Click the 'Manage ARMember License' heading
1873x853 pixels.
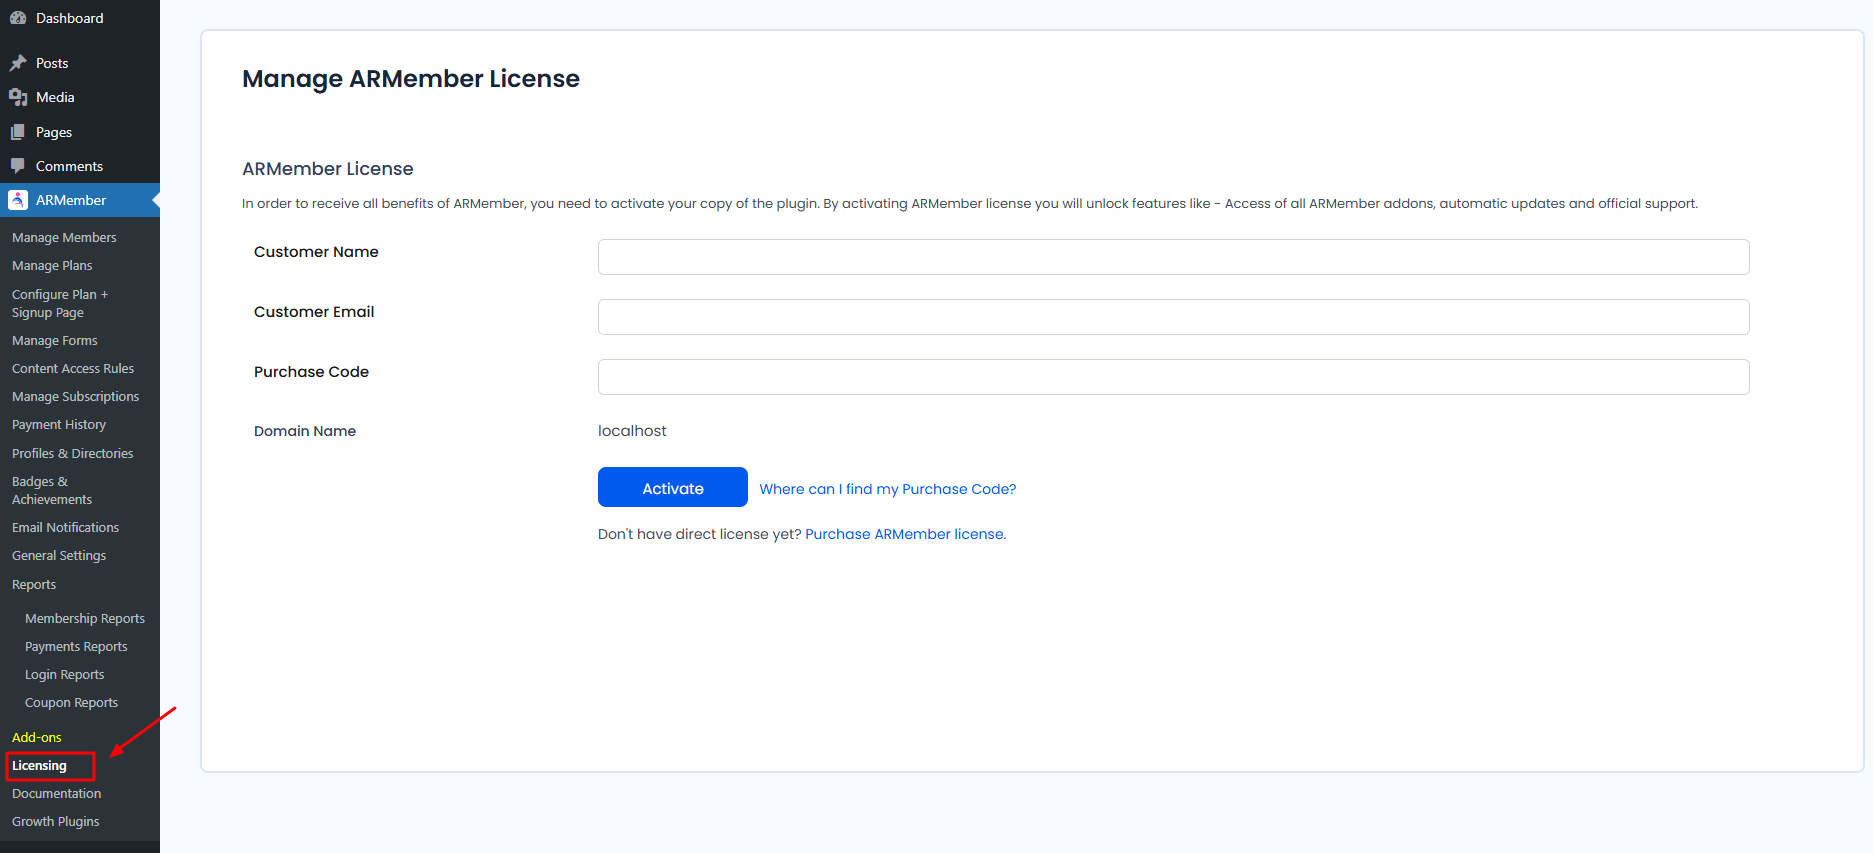click(x=411, y=79)
